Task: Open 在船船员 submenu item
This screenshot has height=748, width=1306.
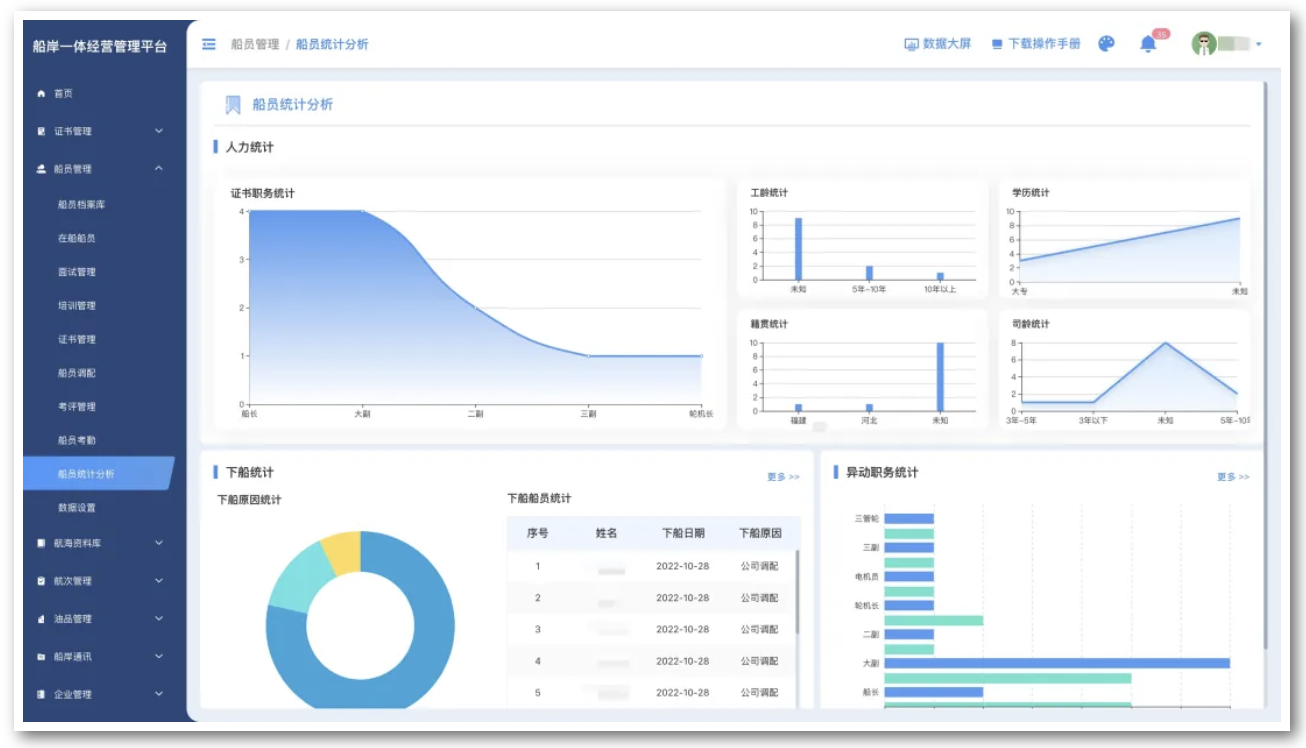Action: [77, 238]
